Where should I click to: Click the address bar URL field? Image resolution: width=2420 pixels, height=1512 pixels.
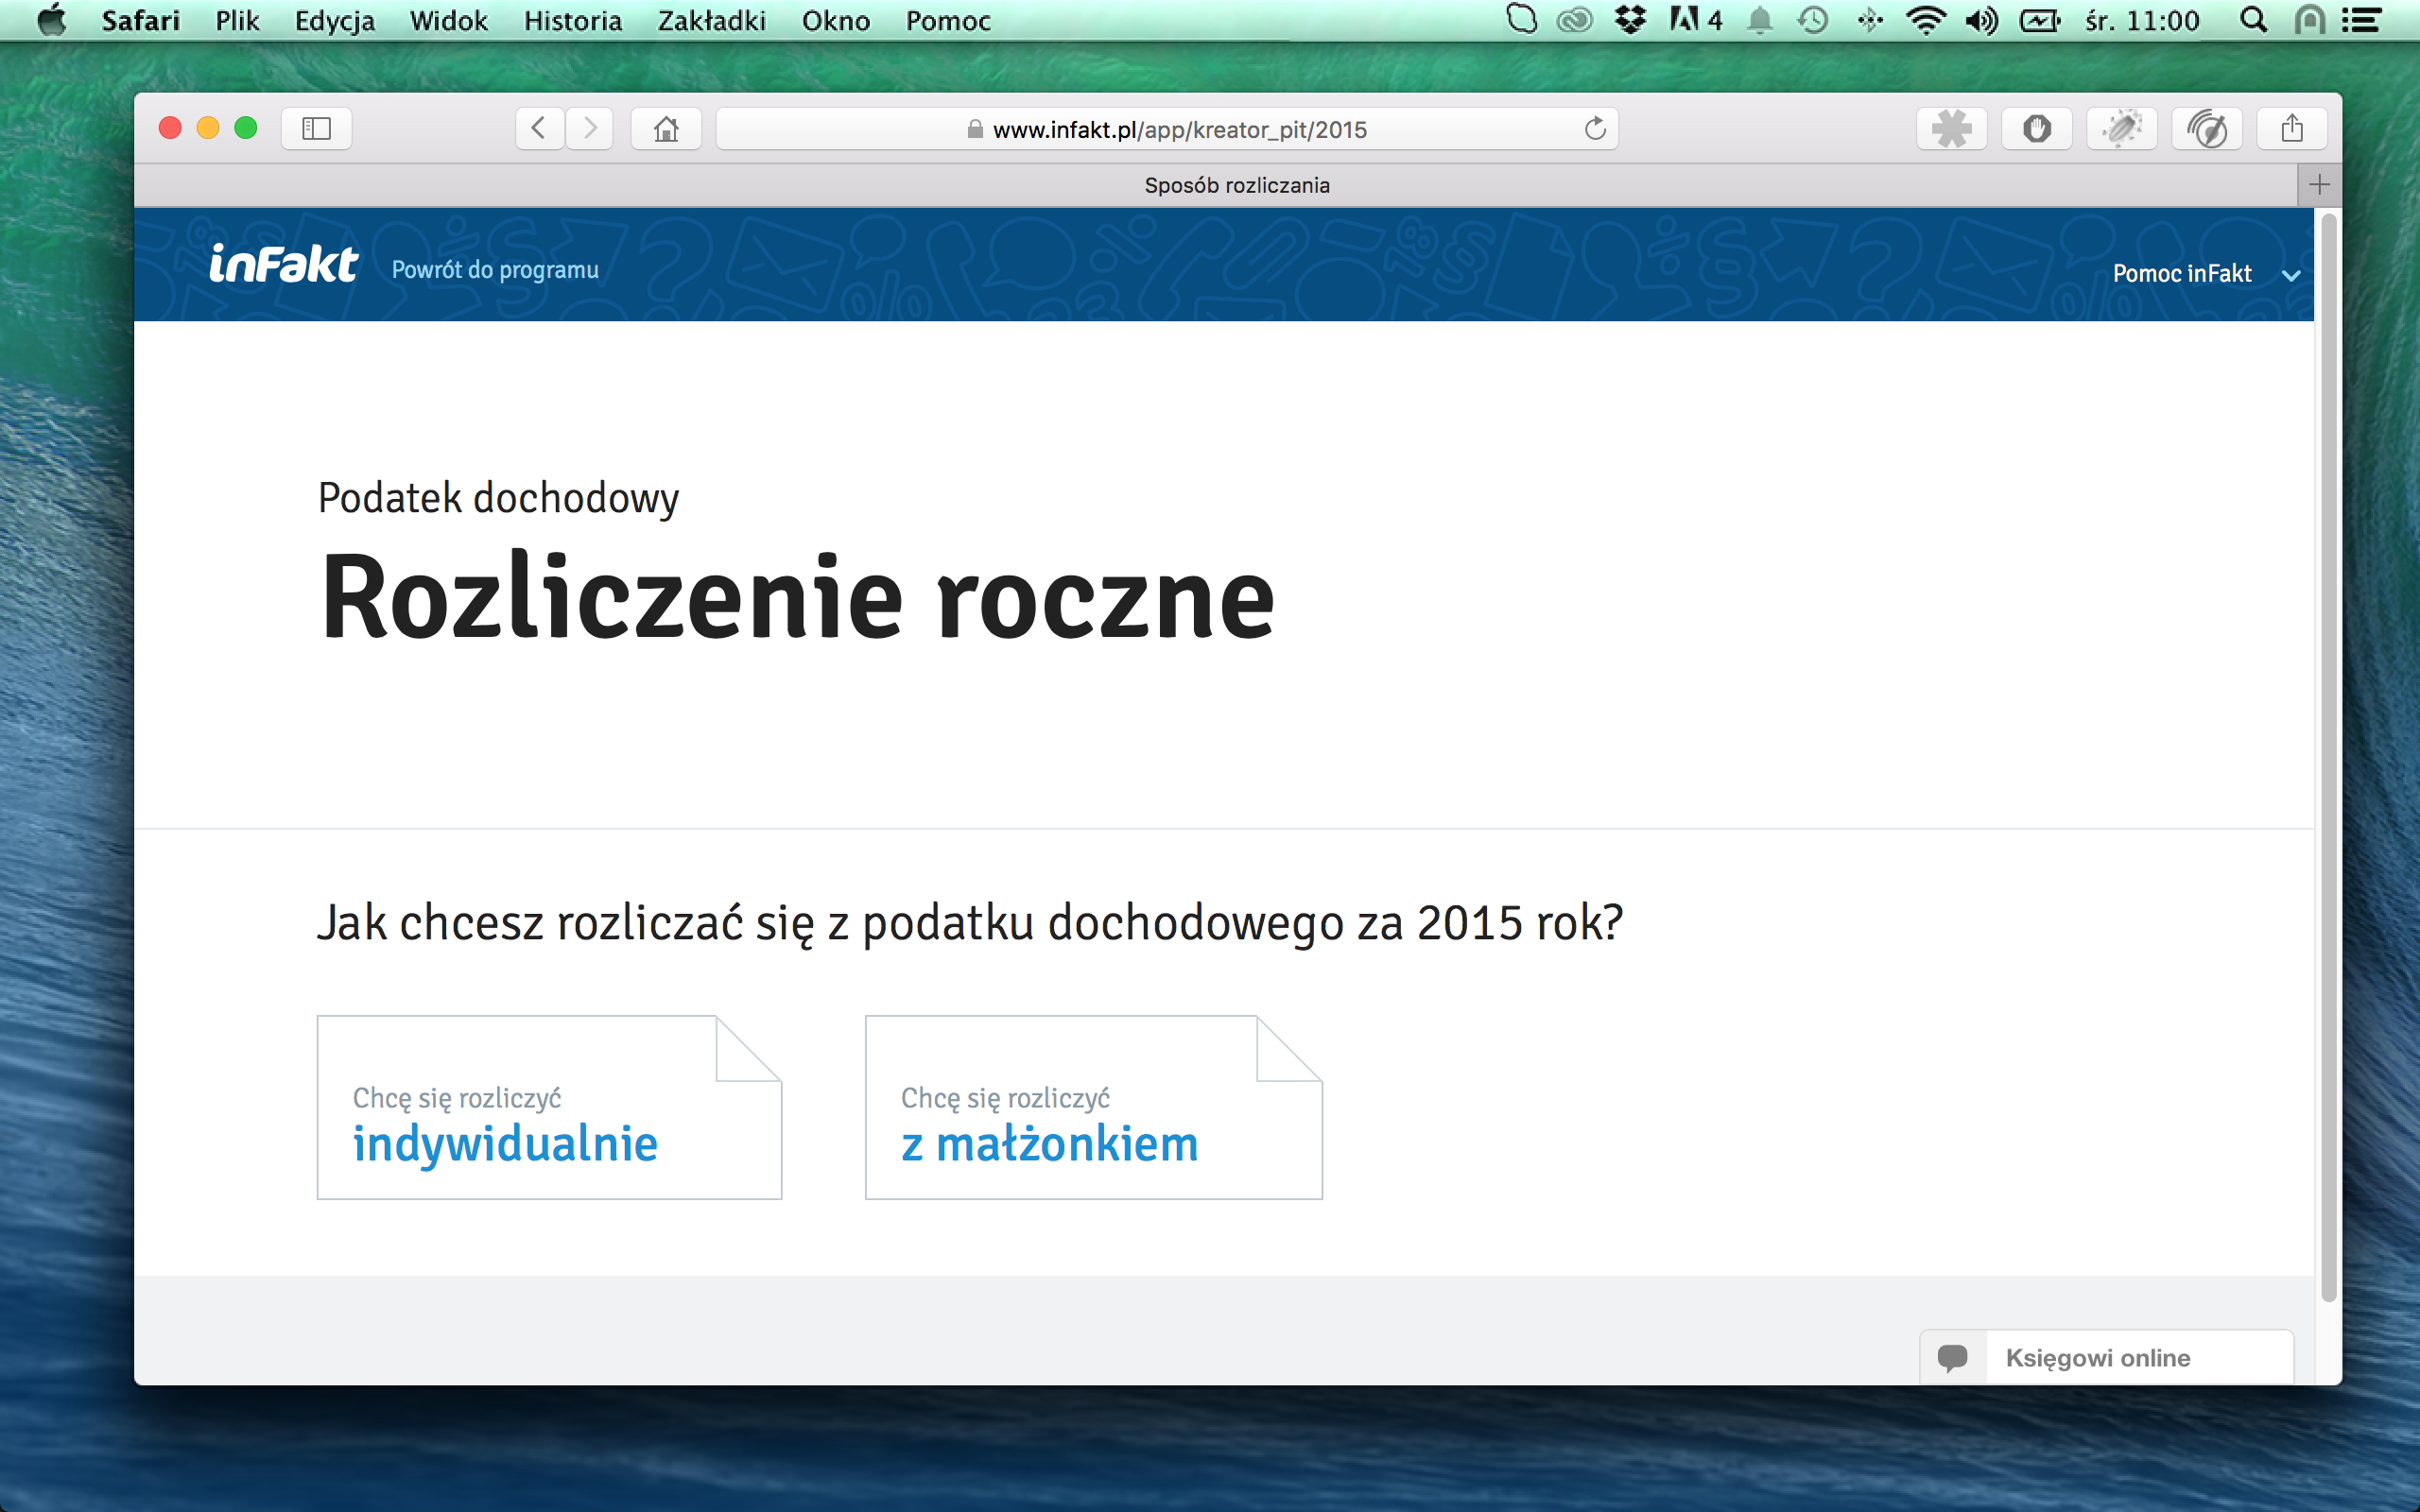click(1167, 129)
